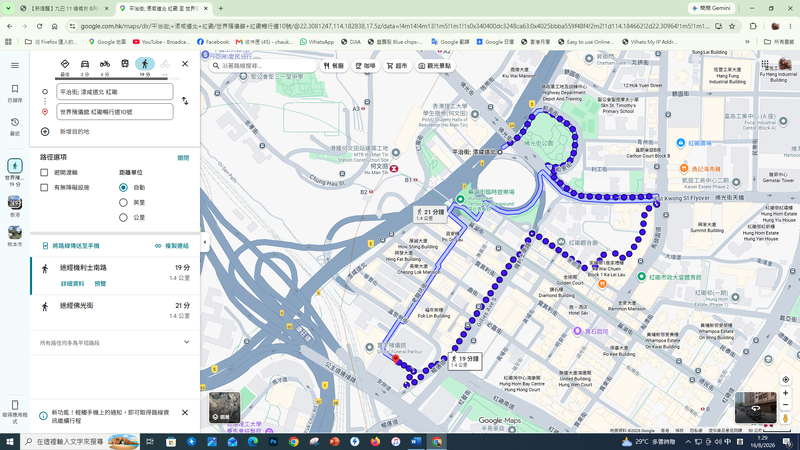Click the 預覽 preview link
The height and width of the screenshot is (450, 800).
tap(100, 284)
